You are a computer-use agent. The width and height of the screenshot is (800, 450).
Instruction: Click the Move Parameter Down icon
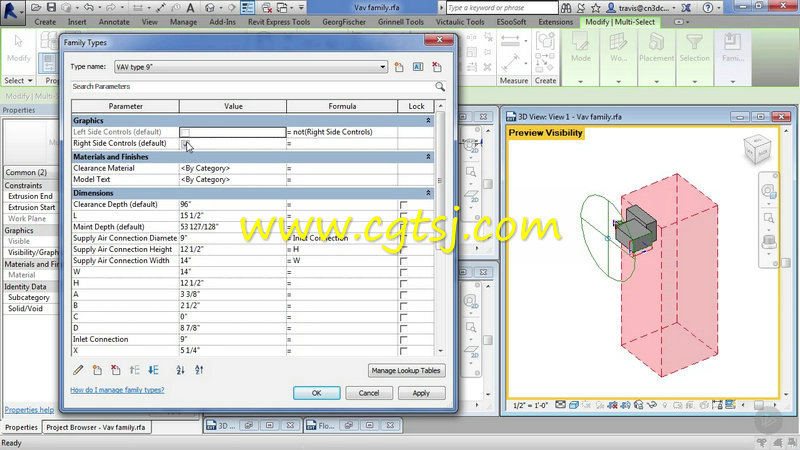click(x=153, y=370)
